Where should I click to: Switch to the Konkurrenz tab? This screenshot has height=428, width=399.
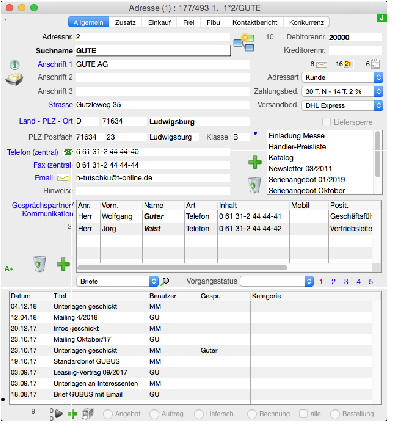(306, 22)
